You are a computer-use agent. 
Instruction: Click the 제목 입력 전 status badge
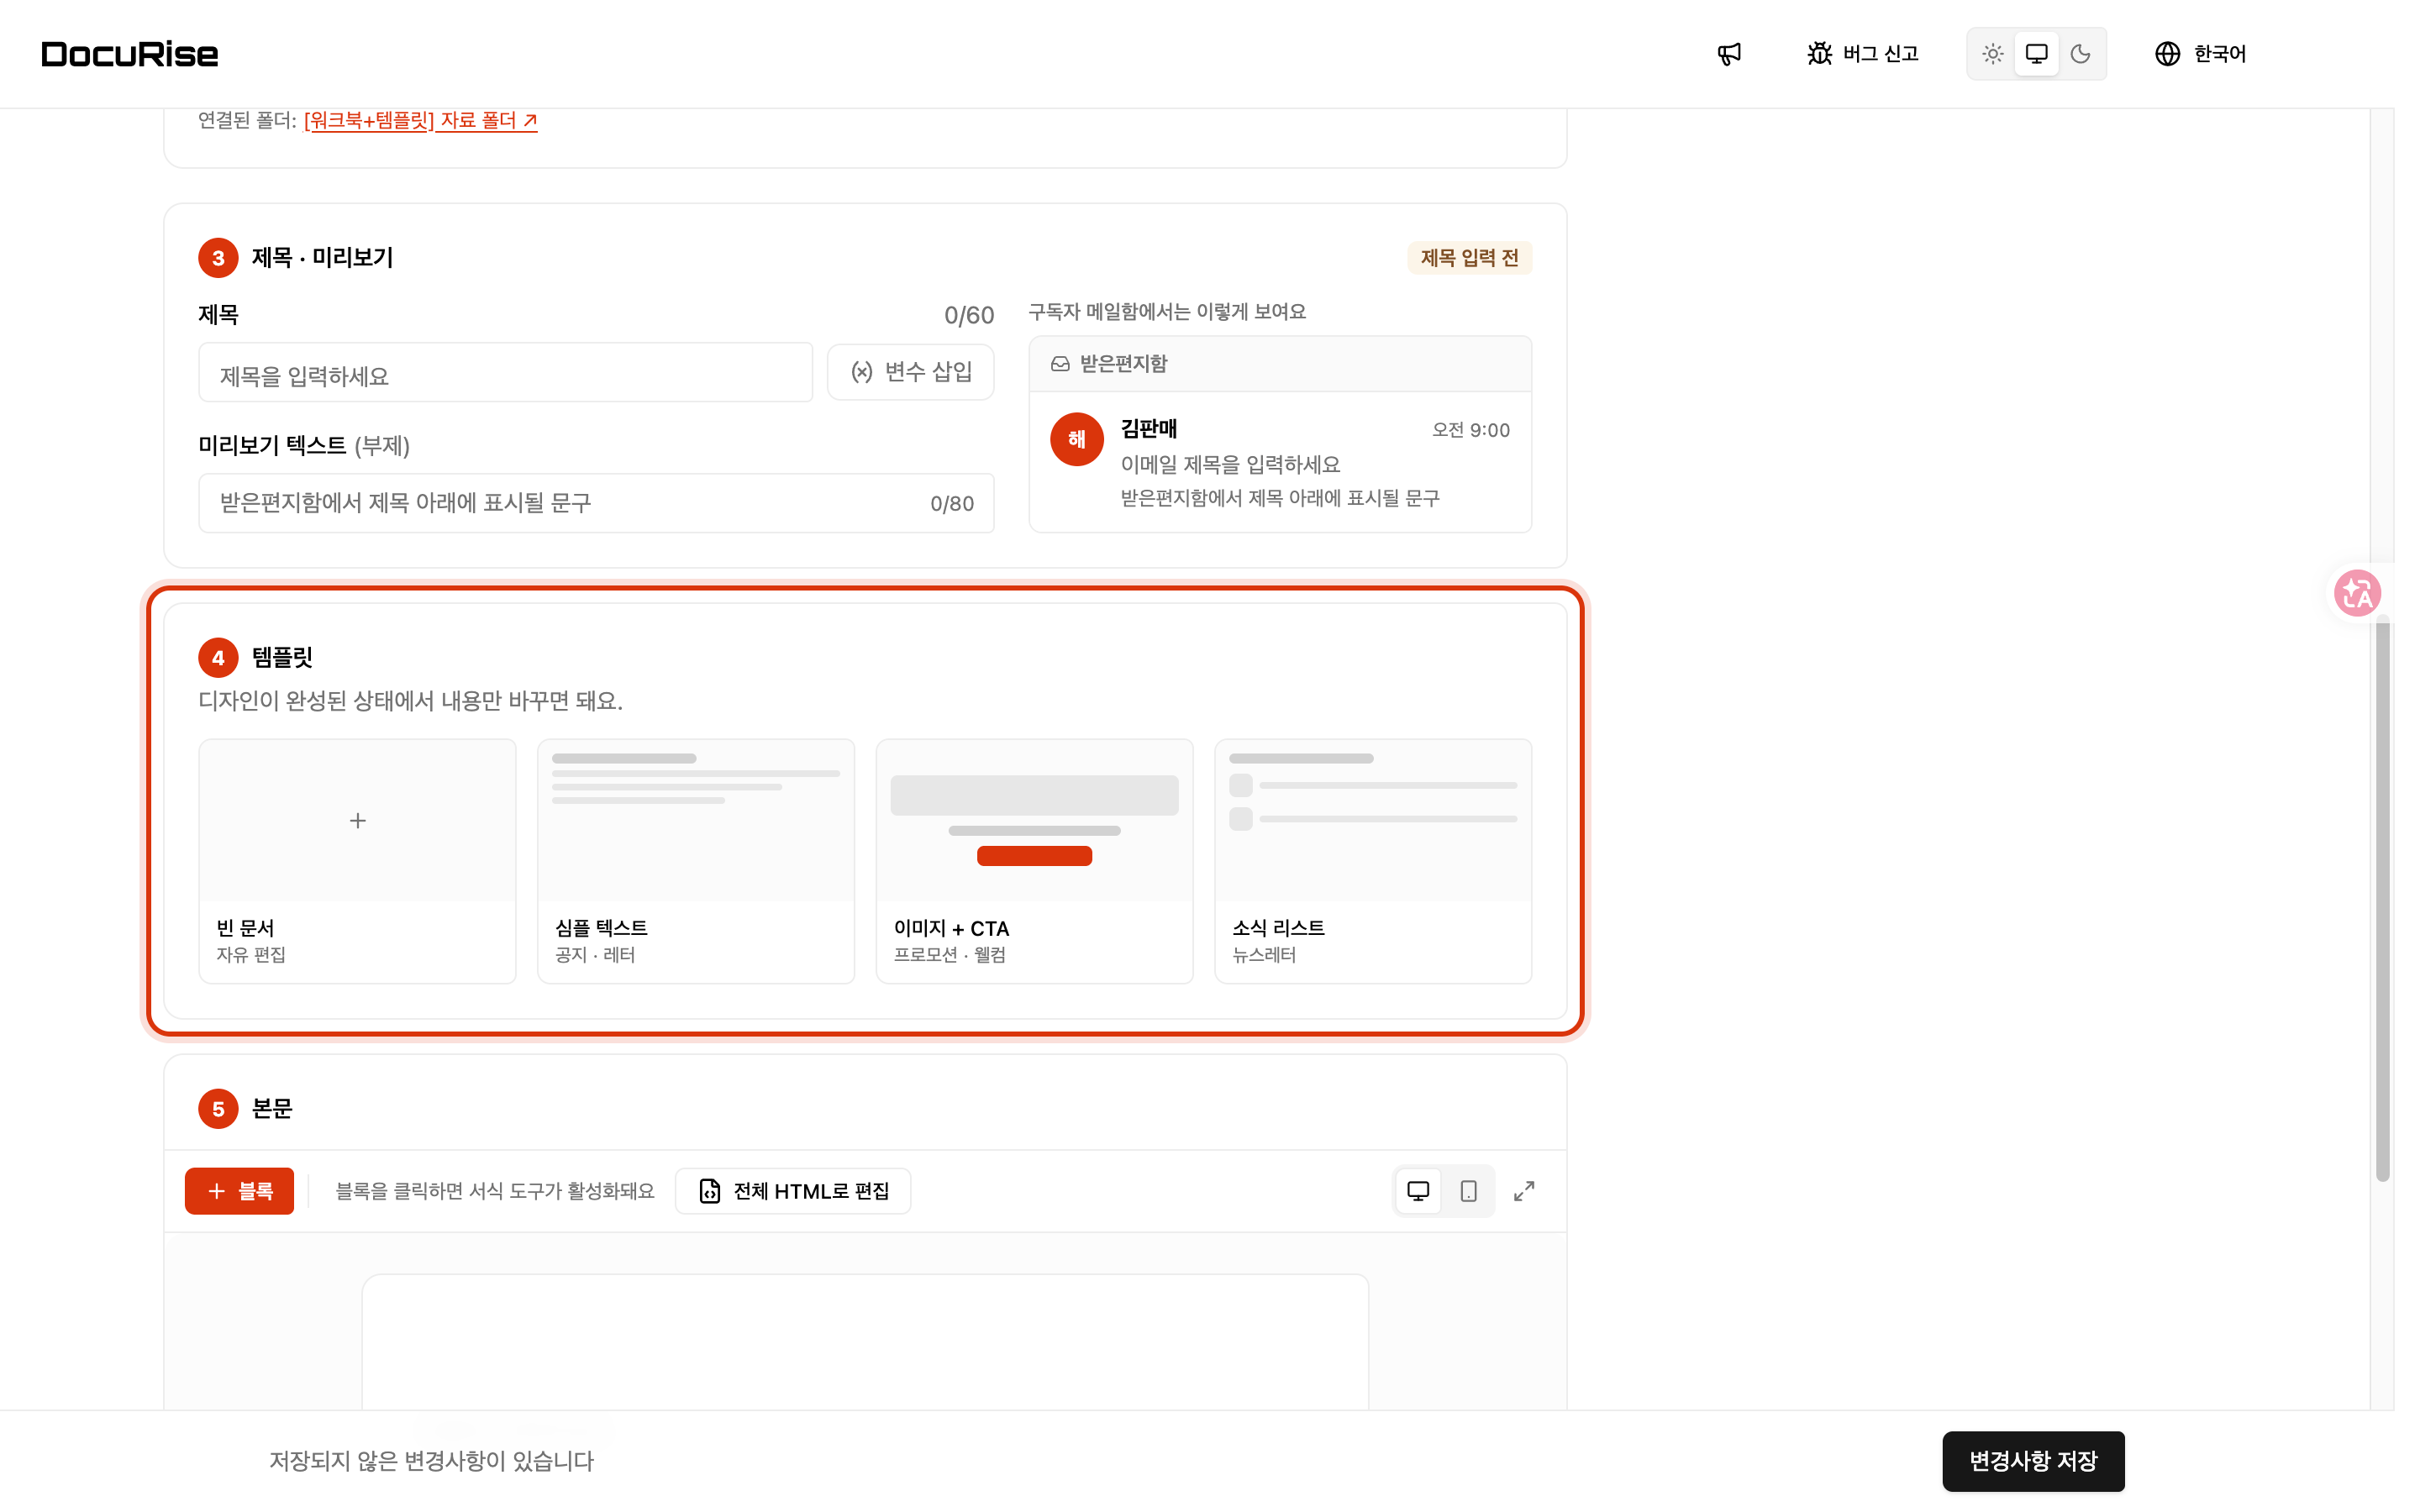1469,258
